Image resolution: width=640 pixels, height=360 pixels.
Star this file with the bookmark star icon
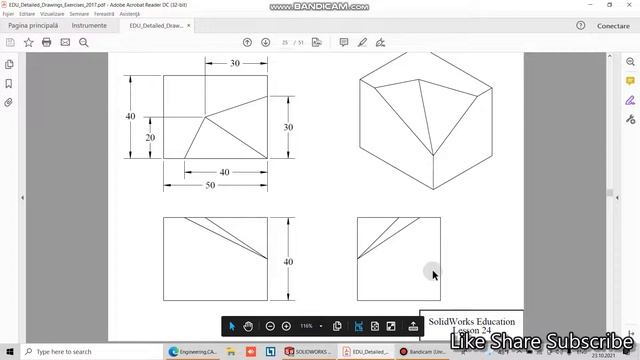click(29, 42)
